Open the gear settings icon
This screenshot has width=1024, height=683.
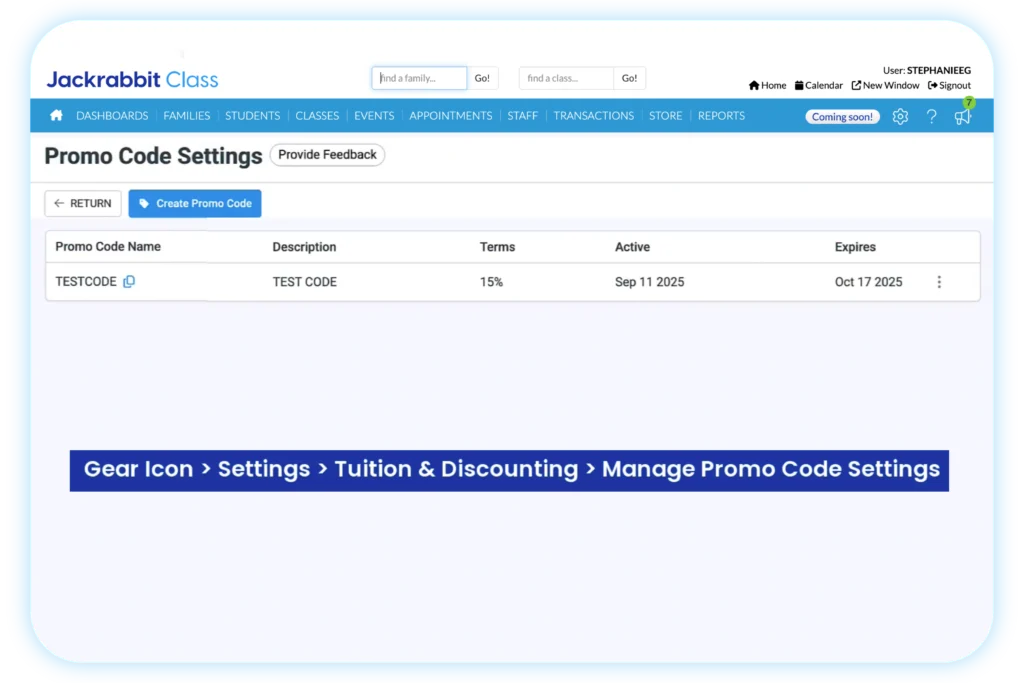(x=900, y=117)
